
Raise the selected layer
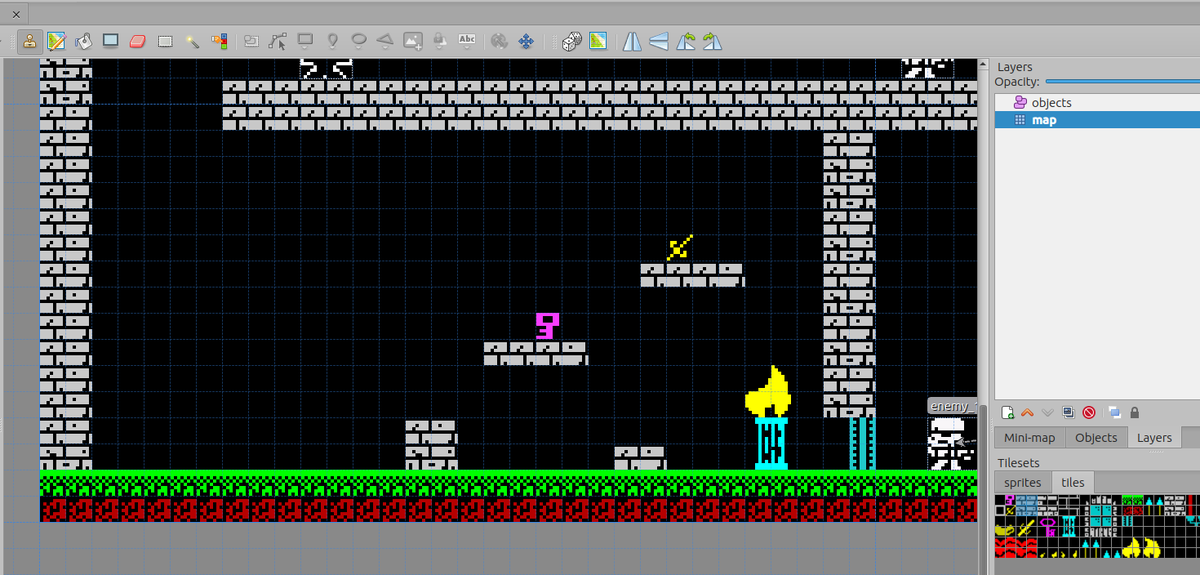tap(1027, 412)
